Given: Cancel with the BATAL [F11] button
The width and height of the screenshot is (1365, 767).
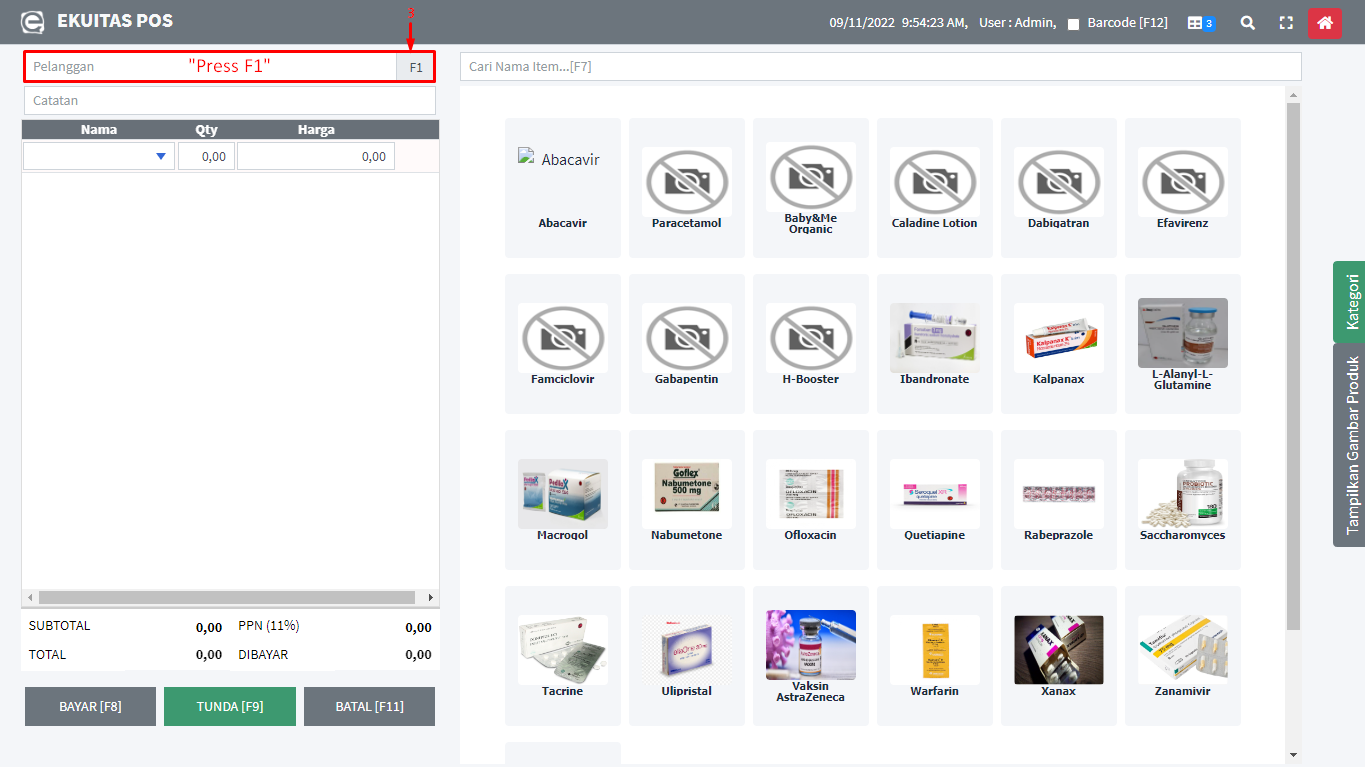Looking at the screenshot, I should point(369,706).
